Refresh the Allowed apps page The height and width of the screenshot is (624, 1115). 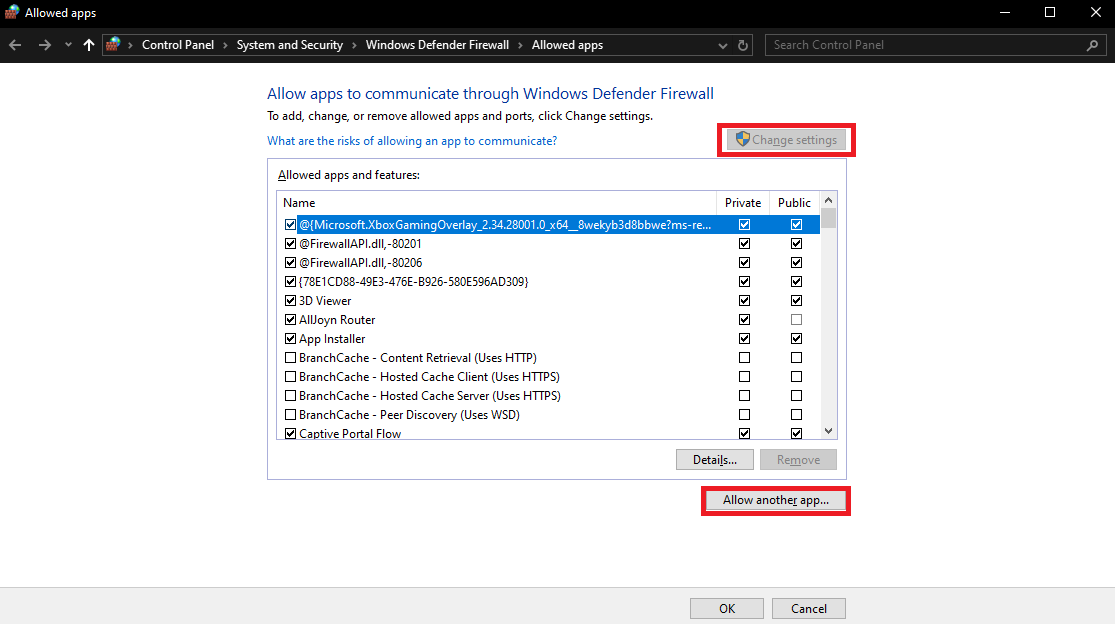click(x=741, y=44)
